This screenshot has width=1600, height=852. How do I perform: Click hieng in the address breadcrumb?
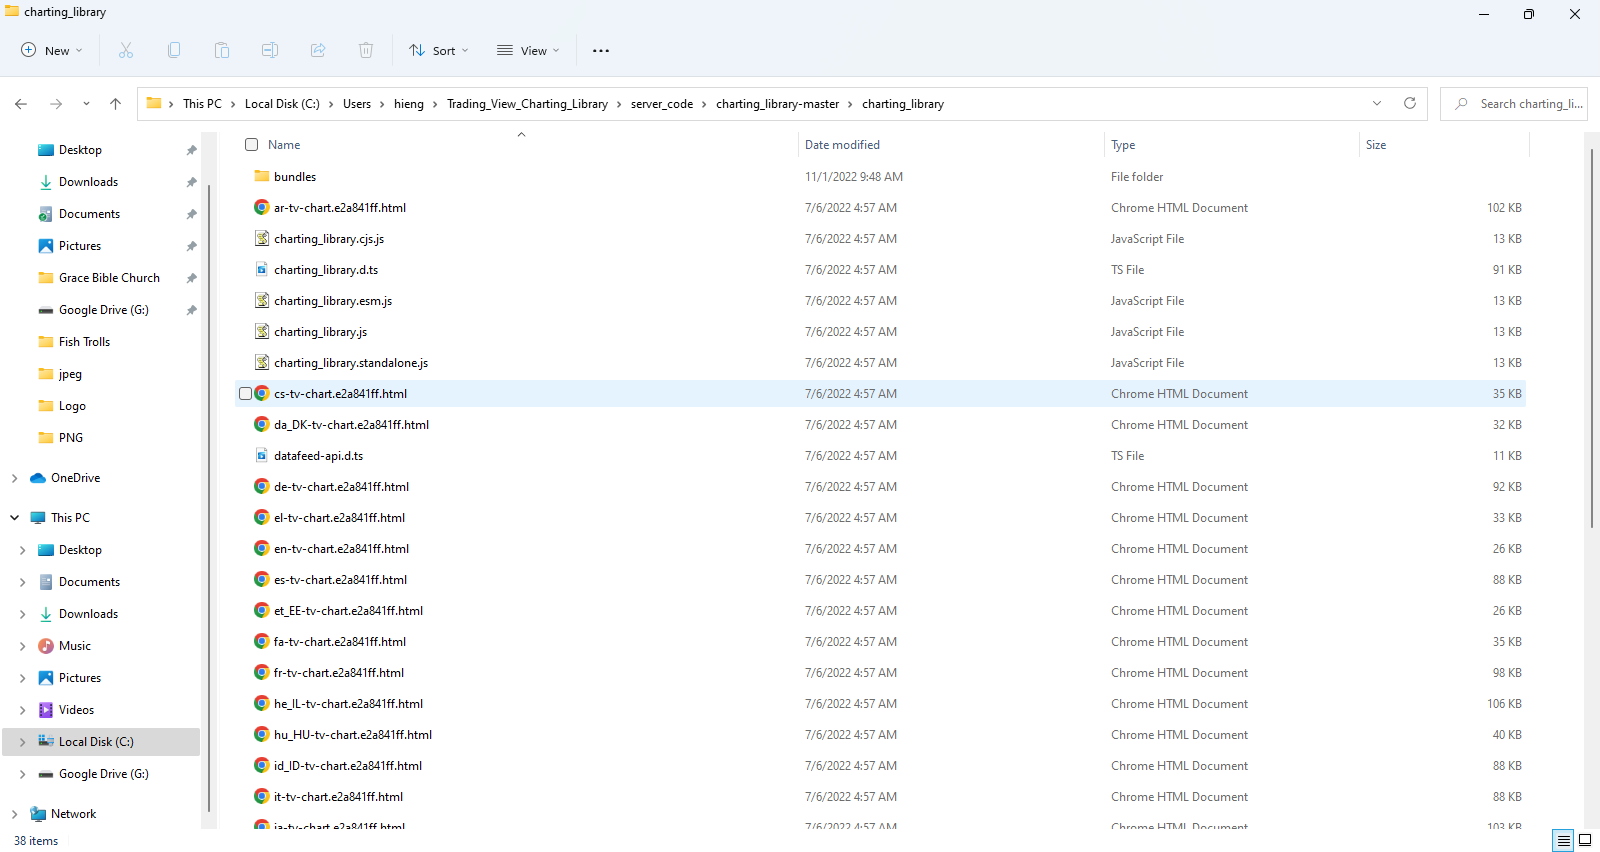tap(409, 104)
